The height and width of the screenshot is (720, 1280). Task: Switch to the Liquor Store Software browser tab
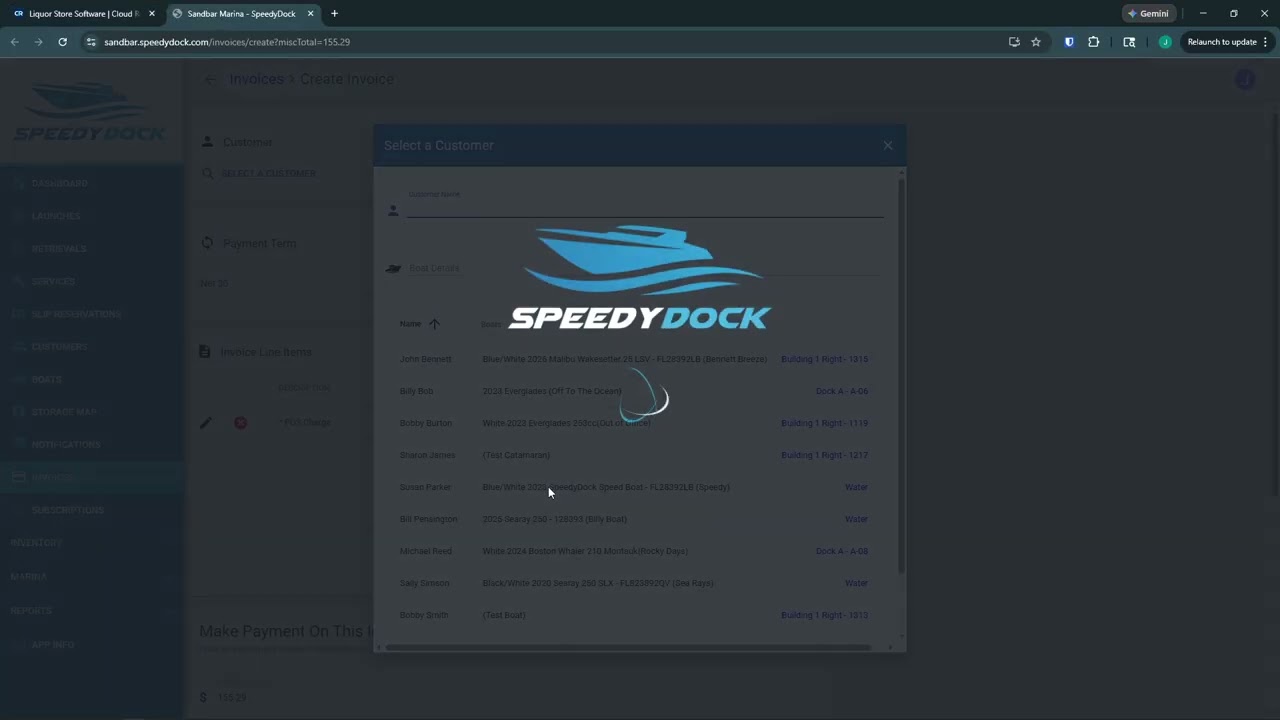pyautogui.click(x=82, y=14)
